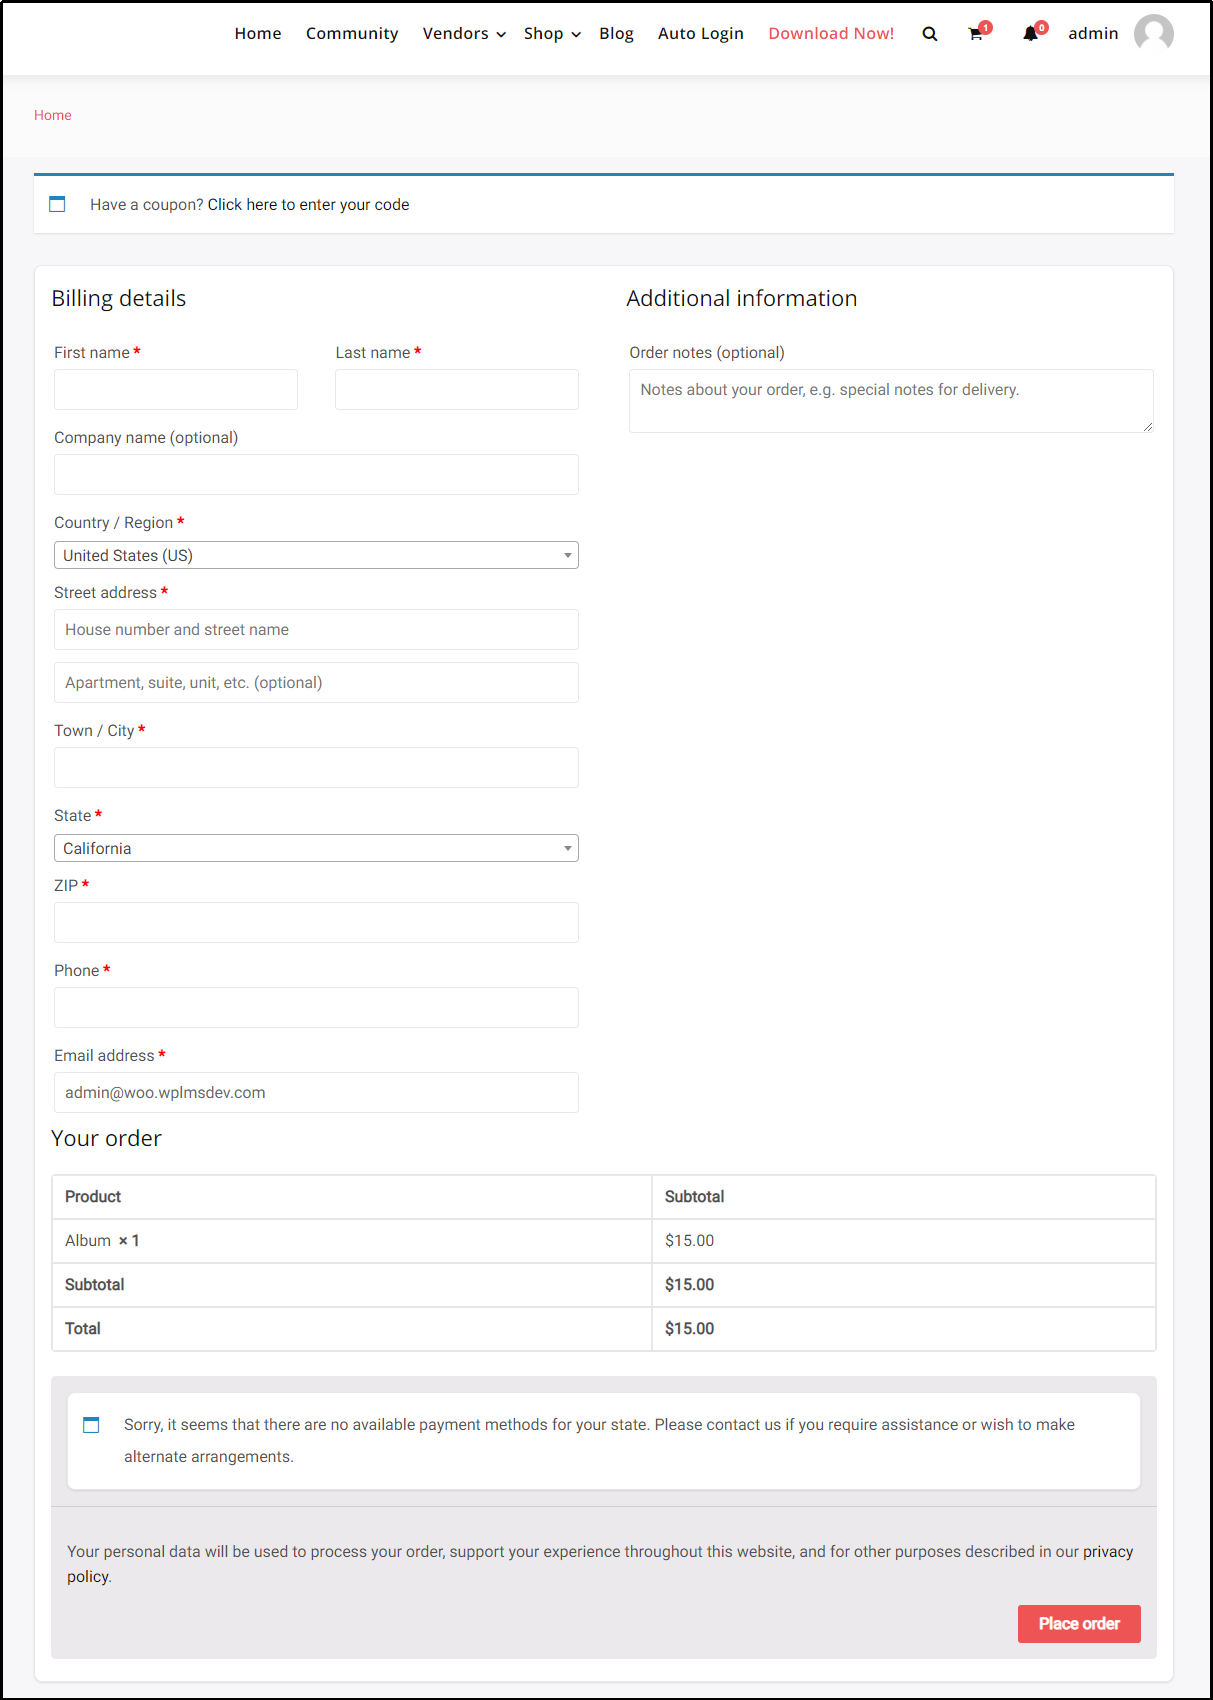Focus the Email address field

click(316, 1092)
